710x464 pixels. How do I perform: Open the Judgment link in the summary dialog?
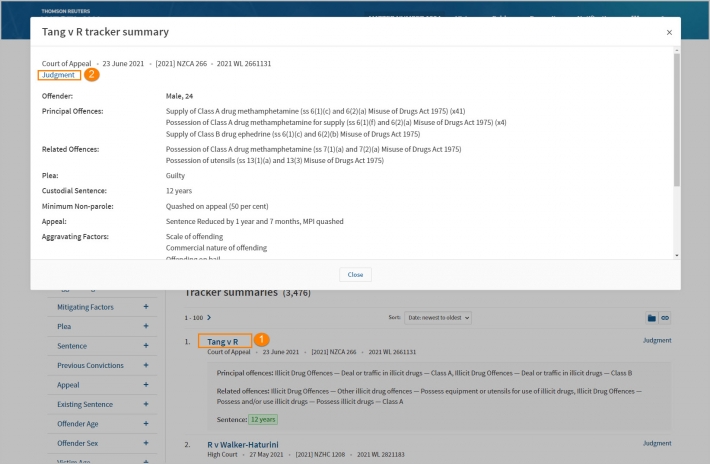pos(58,75)
